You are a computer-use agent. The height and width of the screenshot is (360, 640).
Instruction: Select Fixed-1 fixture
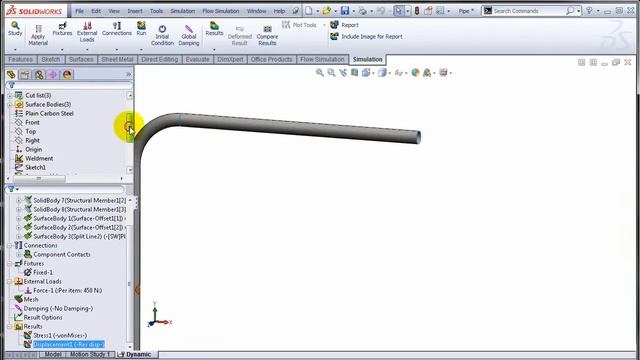[42, 272]
